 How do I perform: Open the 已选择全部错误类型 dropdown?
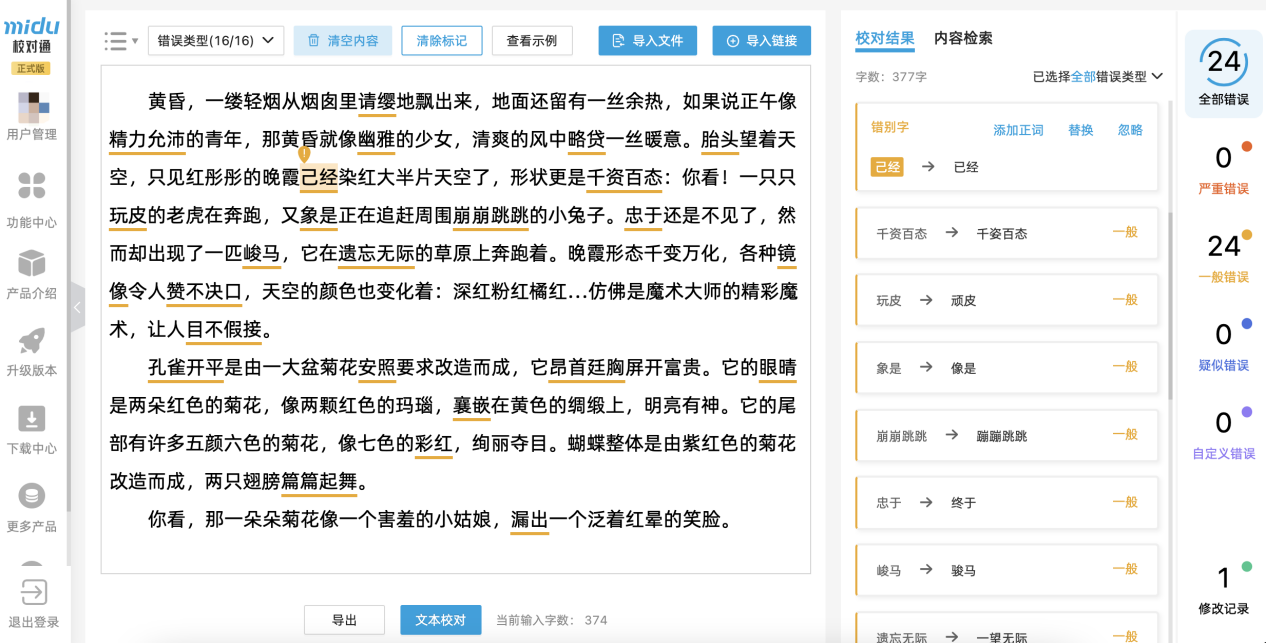pyautogui.click(x=1097, y=76)
